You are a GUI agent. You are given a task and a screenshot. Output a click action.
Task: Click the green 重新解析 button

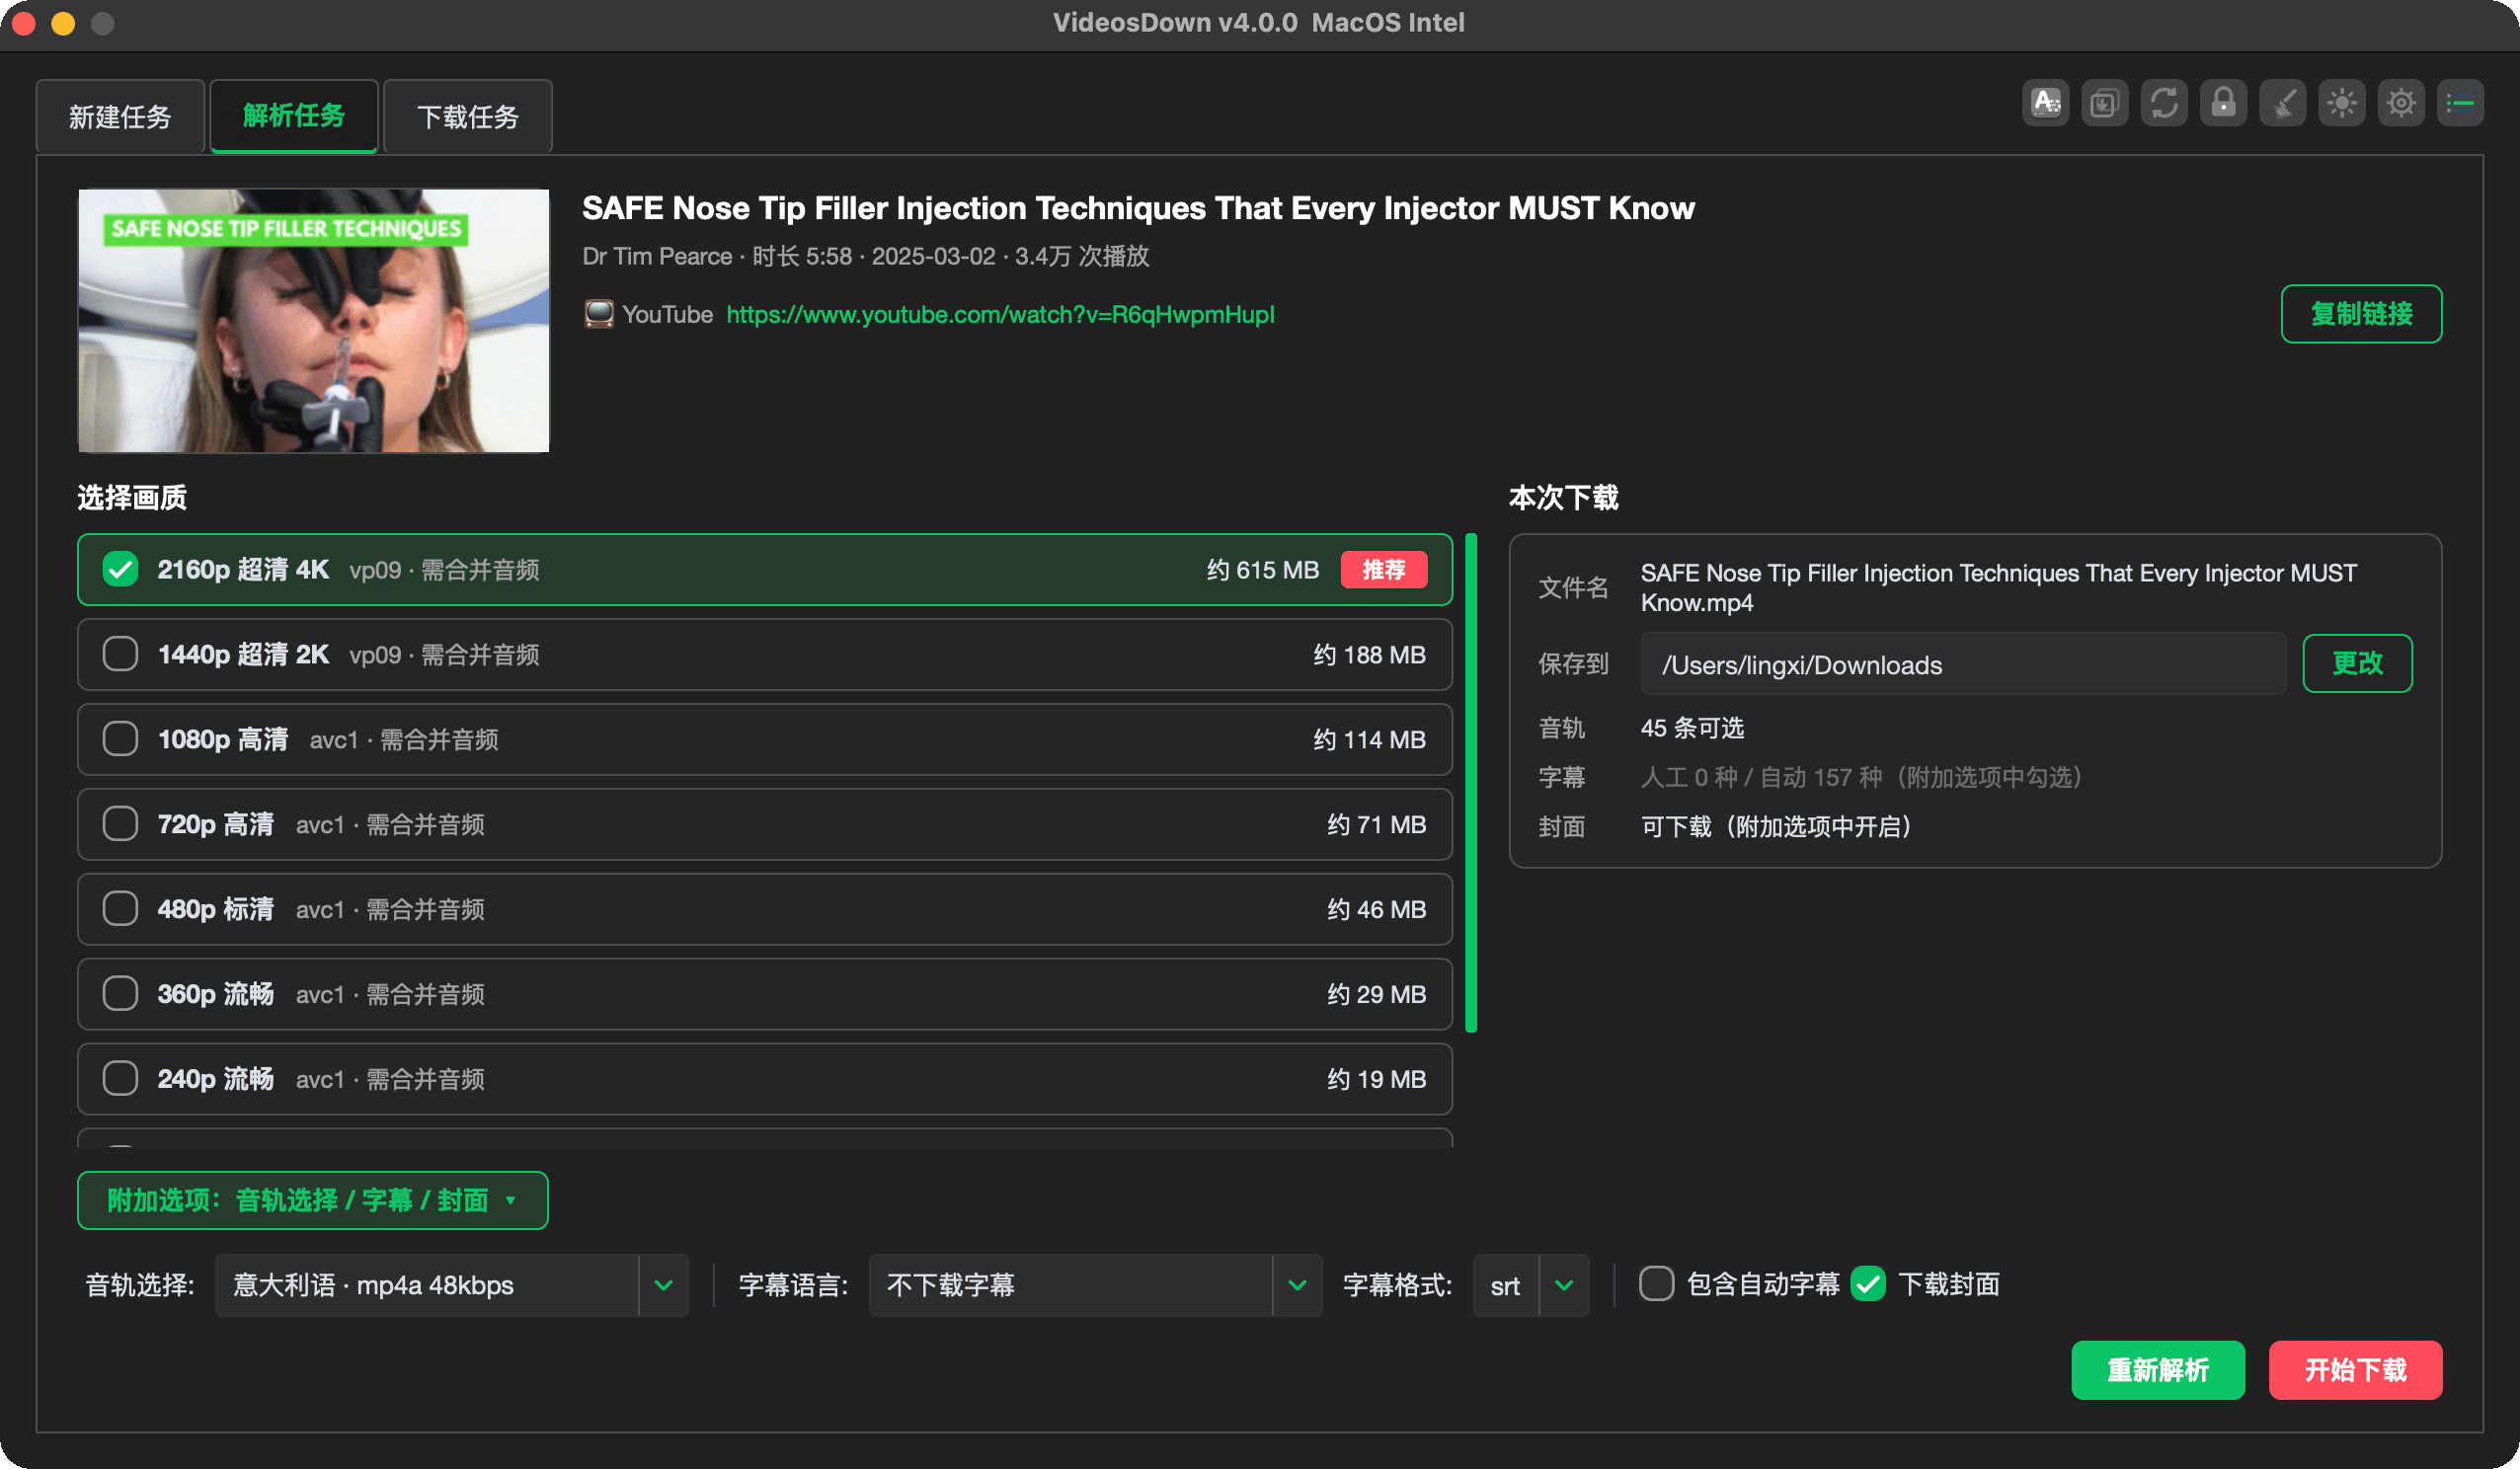(x=2158, y=1371)
